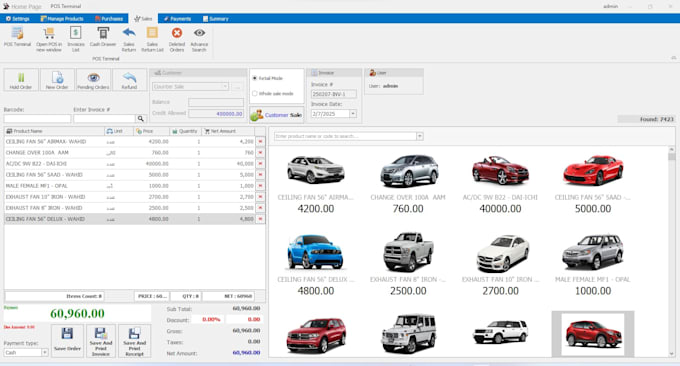This screenshot has height=366, width=680.
Task: Click the Hold Order button
Action: point(21,80)
